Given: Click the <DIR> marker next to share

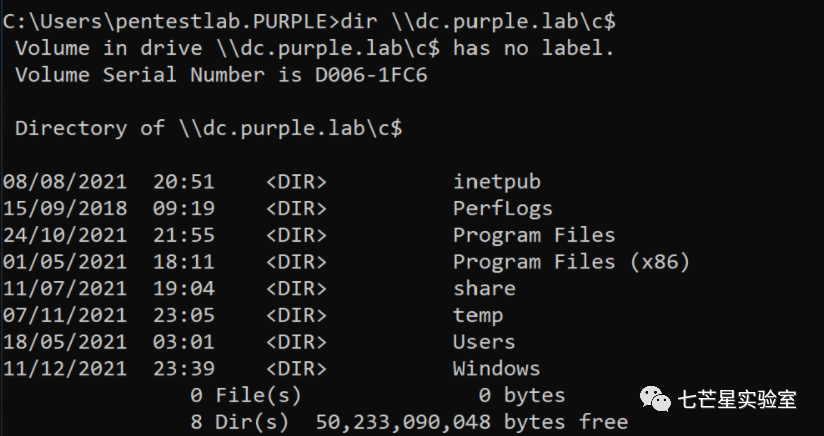Looking at the screenshot, I should (296, 288).
